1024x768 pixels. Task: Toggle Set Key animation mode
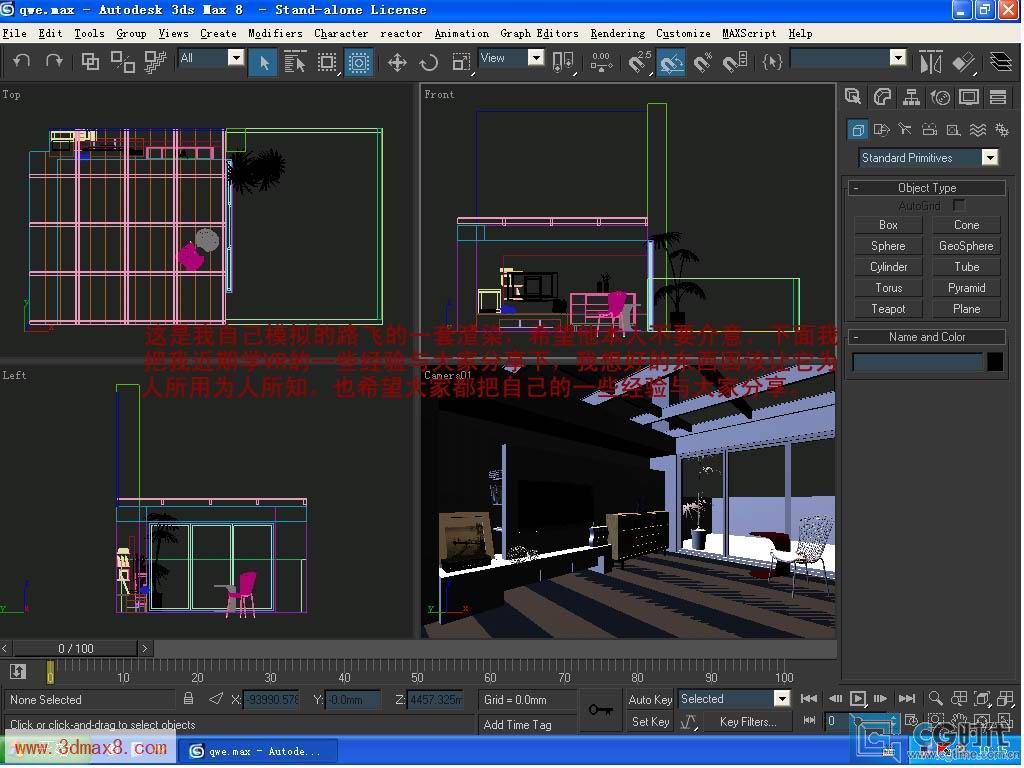pyautogui.click(x=650, y=722)
